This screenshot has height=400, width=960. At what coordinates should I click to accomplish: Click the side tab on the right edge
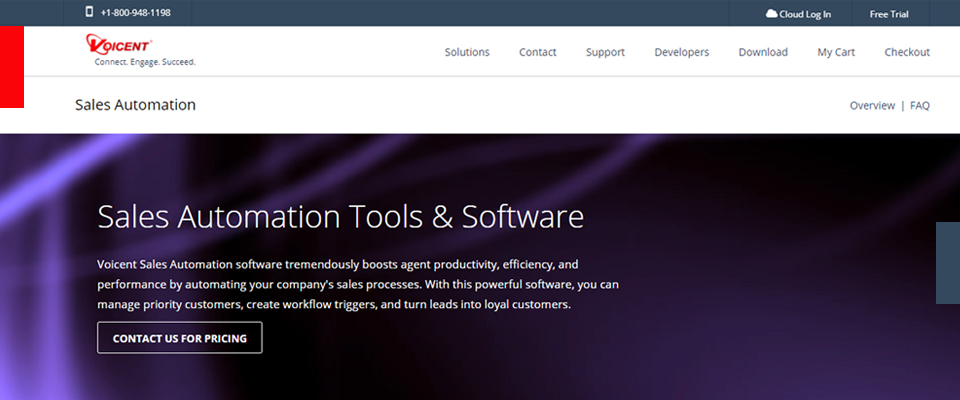point(948,263)
